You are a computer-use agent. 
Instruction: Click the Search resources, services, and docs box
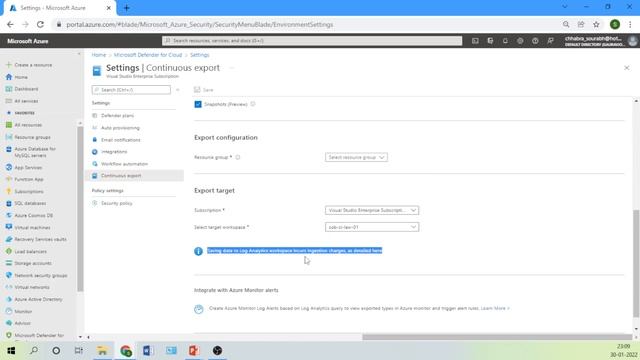point(312,41)
